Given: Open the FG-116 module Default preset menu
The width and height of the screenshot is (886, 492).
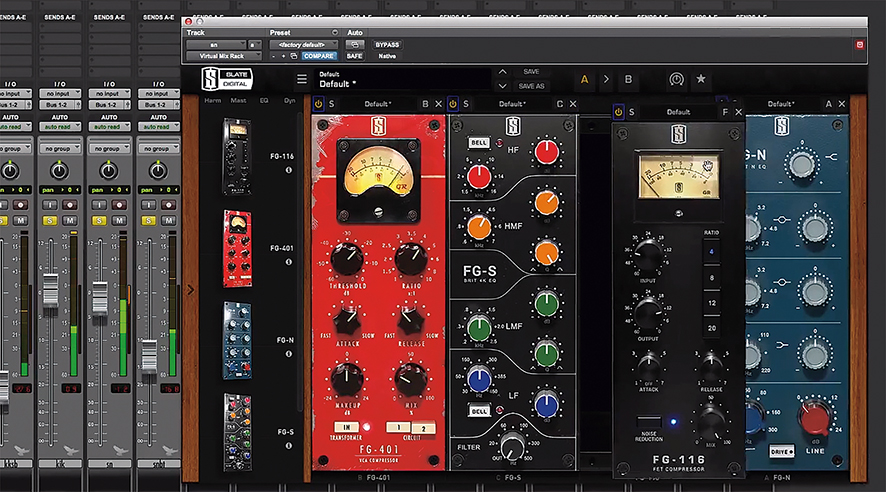Looking at the screenshot, I should point(678,112).
